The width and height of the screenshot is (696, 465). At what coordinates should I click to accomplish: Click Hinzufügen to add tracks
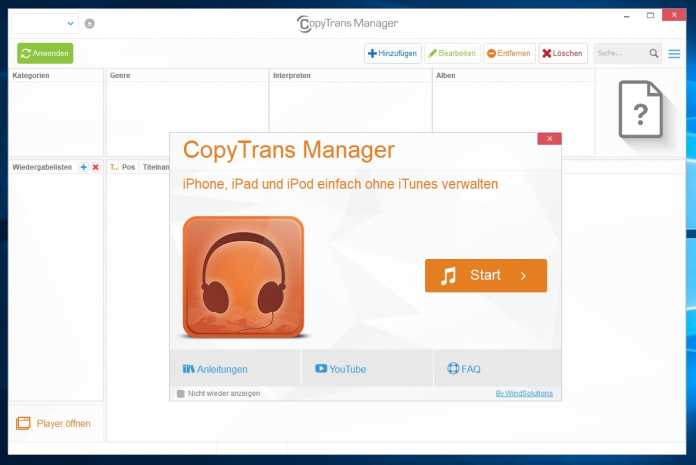click(392, 53)
